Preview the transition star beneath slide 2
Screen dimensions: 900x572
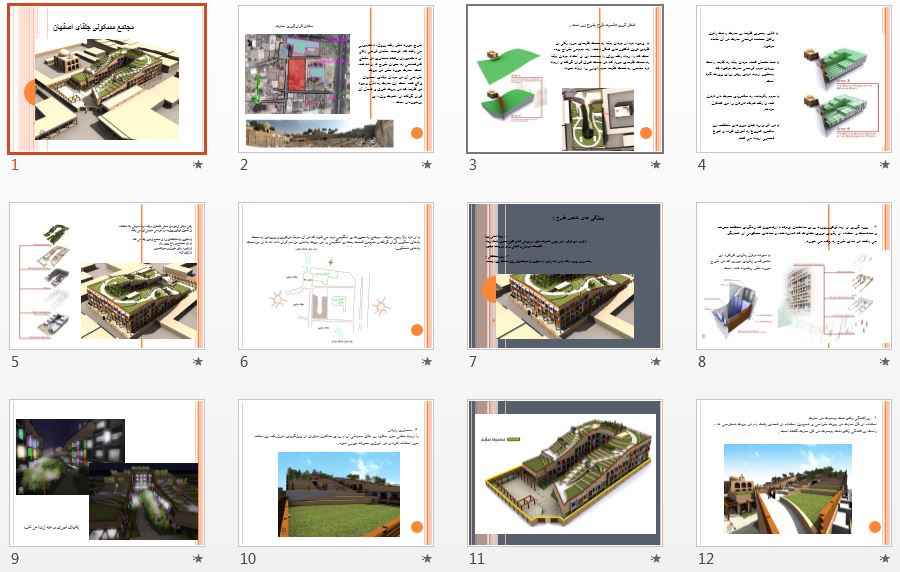(427, 164)
